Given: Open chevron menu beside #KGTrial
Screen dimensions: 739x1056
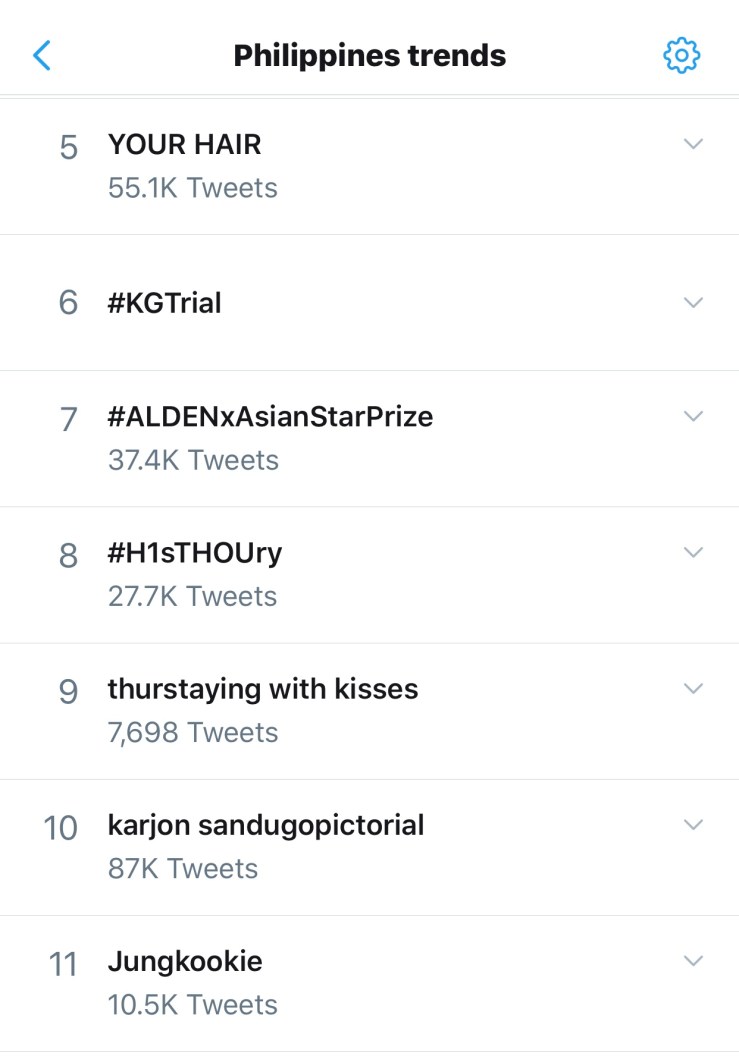Looking at the screenshot, I should click(x=693, y=302).
